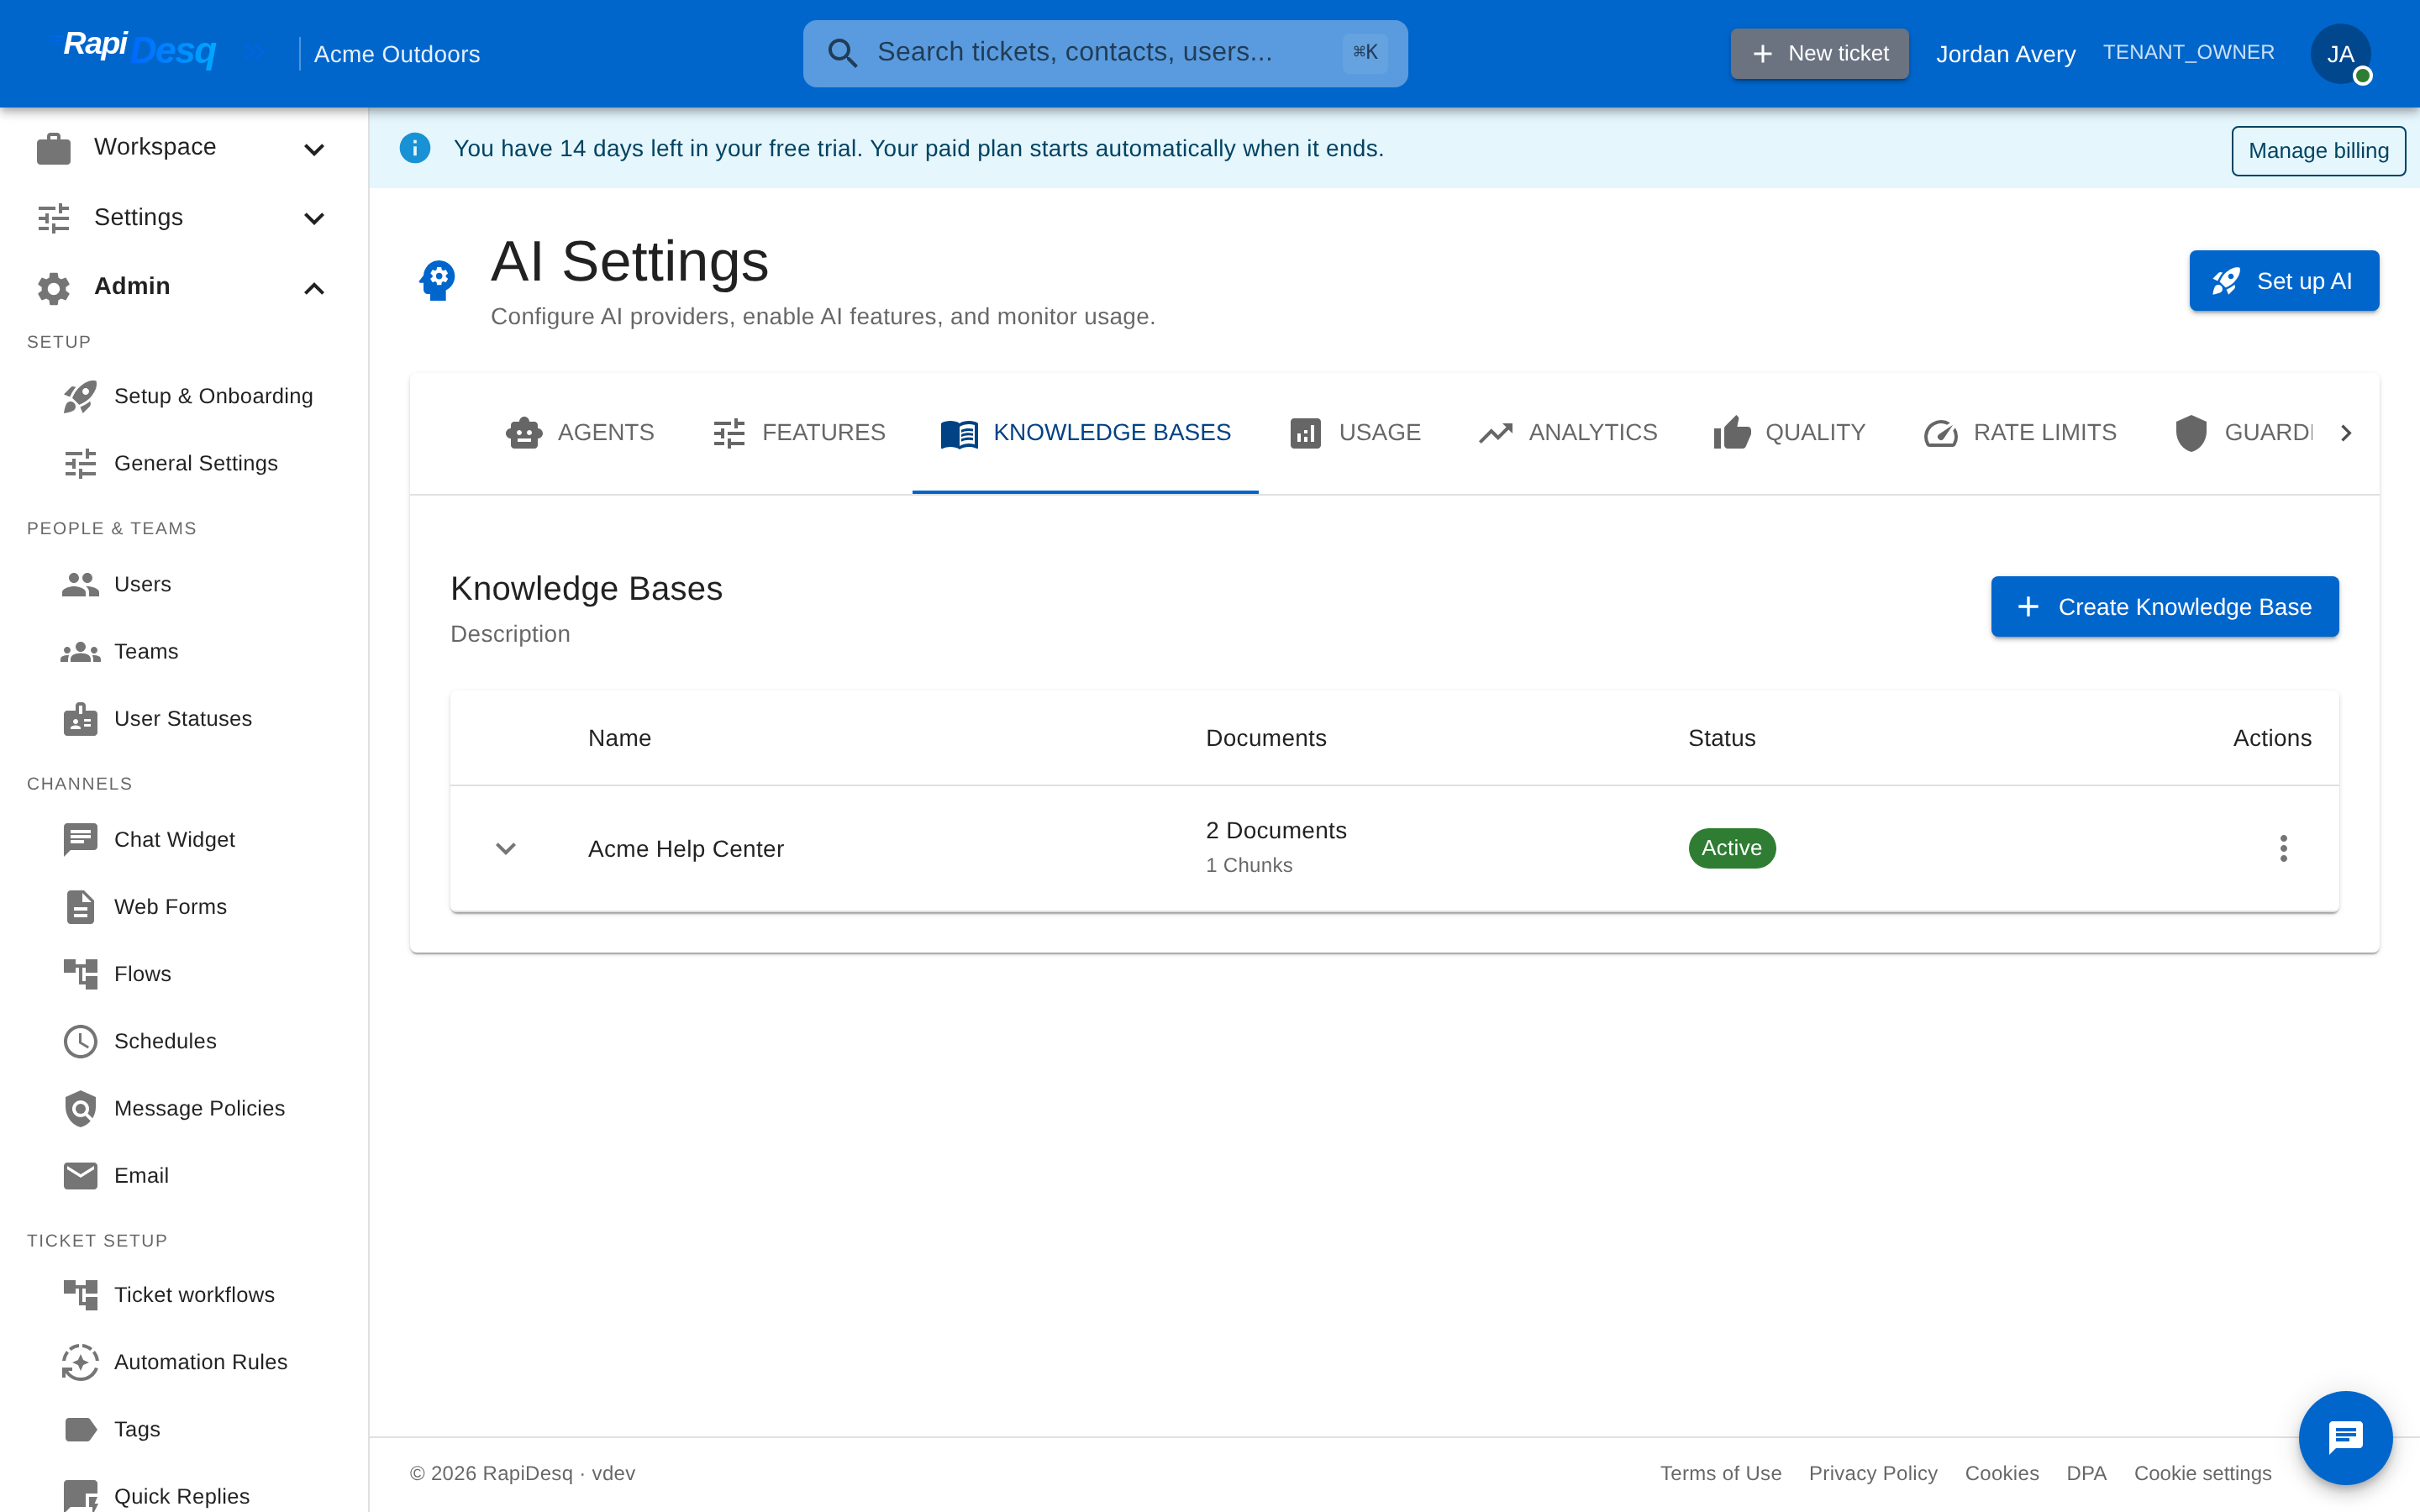The height and width of the screenshot is (1512, 2420).
Task: Switch to the Features tab
Action: 798,433
